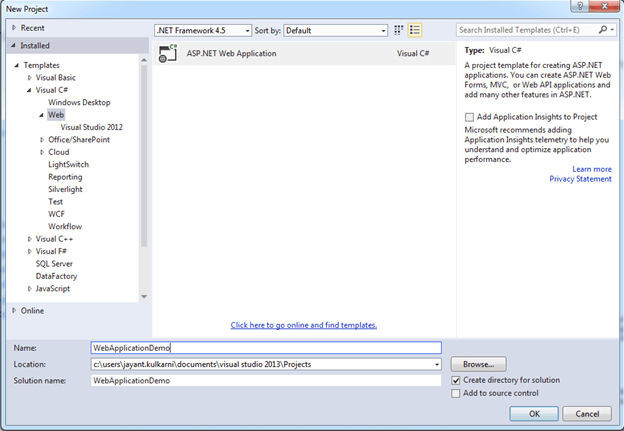Expand the Visual C++ node arrow
Image resolution: width=624 pixels, height=431 pixels.
29,239
